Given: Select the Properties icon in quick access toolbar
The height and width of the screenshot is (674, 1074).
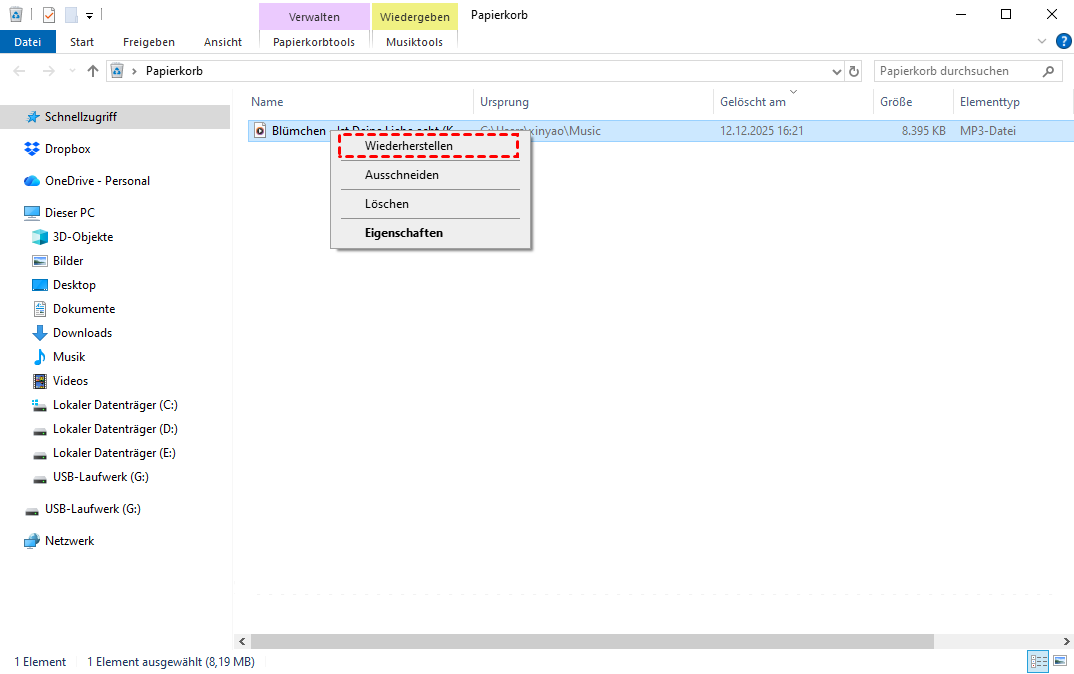Looking at the screenshot, I should (x=49, y=15).
